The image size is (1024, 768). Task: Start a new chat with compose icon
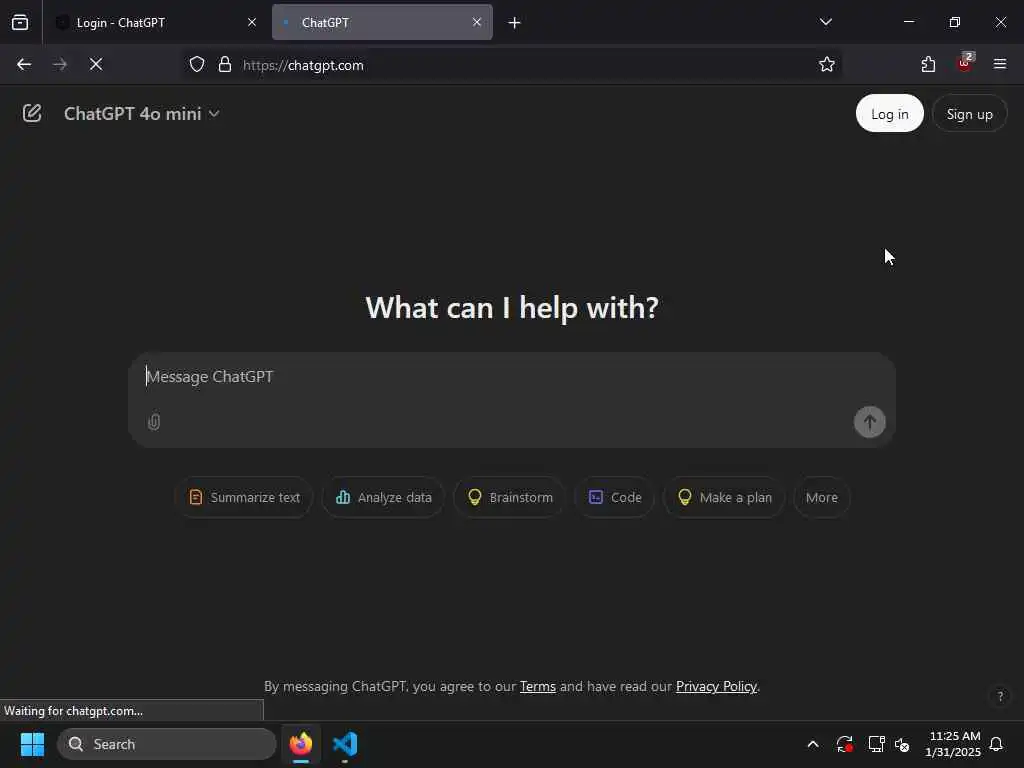point(31,114)
